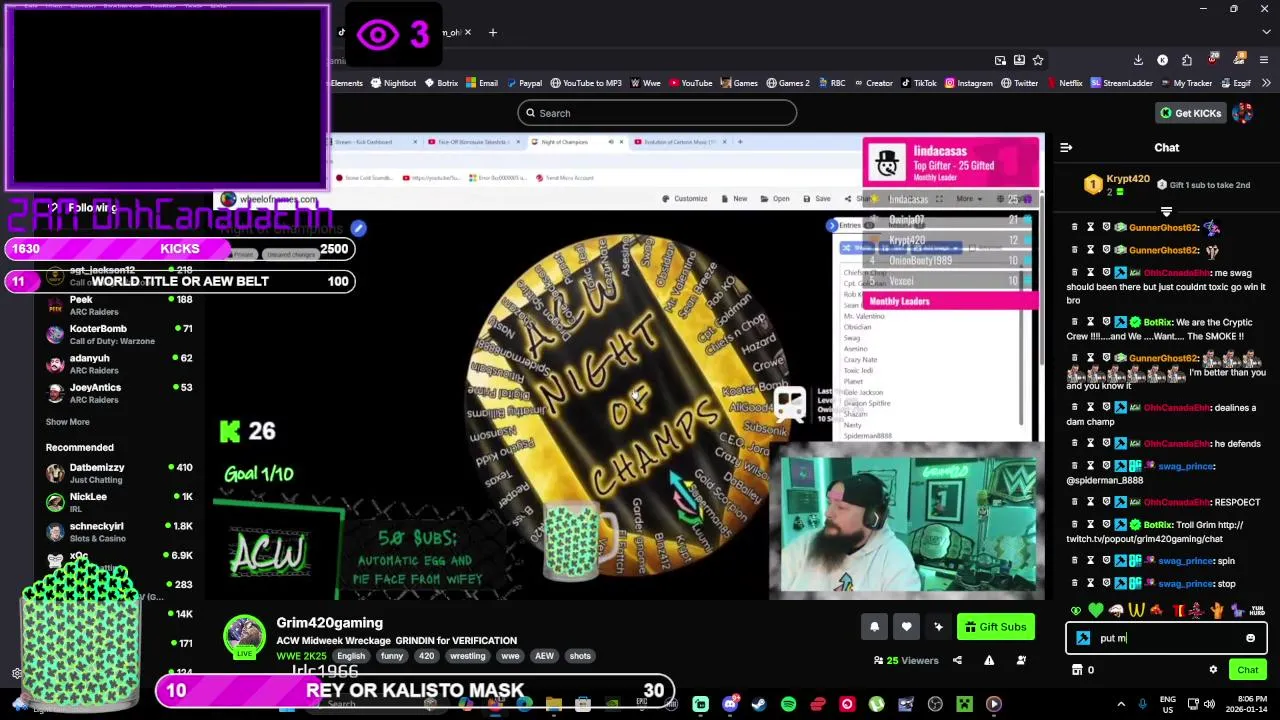The width and height of the screenshot is (1280, 720).
Task: Select the green heart emote
Action: coord(1096,610)
